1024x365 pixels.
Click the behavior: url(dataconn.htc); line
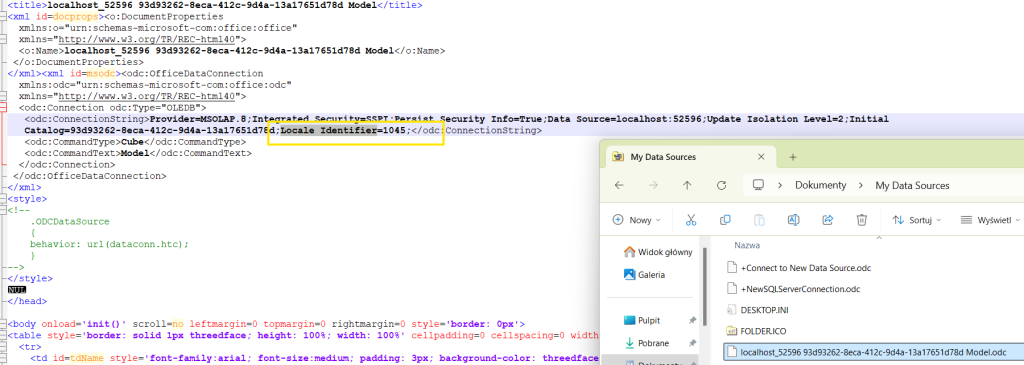tap(109, 244)
